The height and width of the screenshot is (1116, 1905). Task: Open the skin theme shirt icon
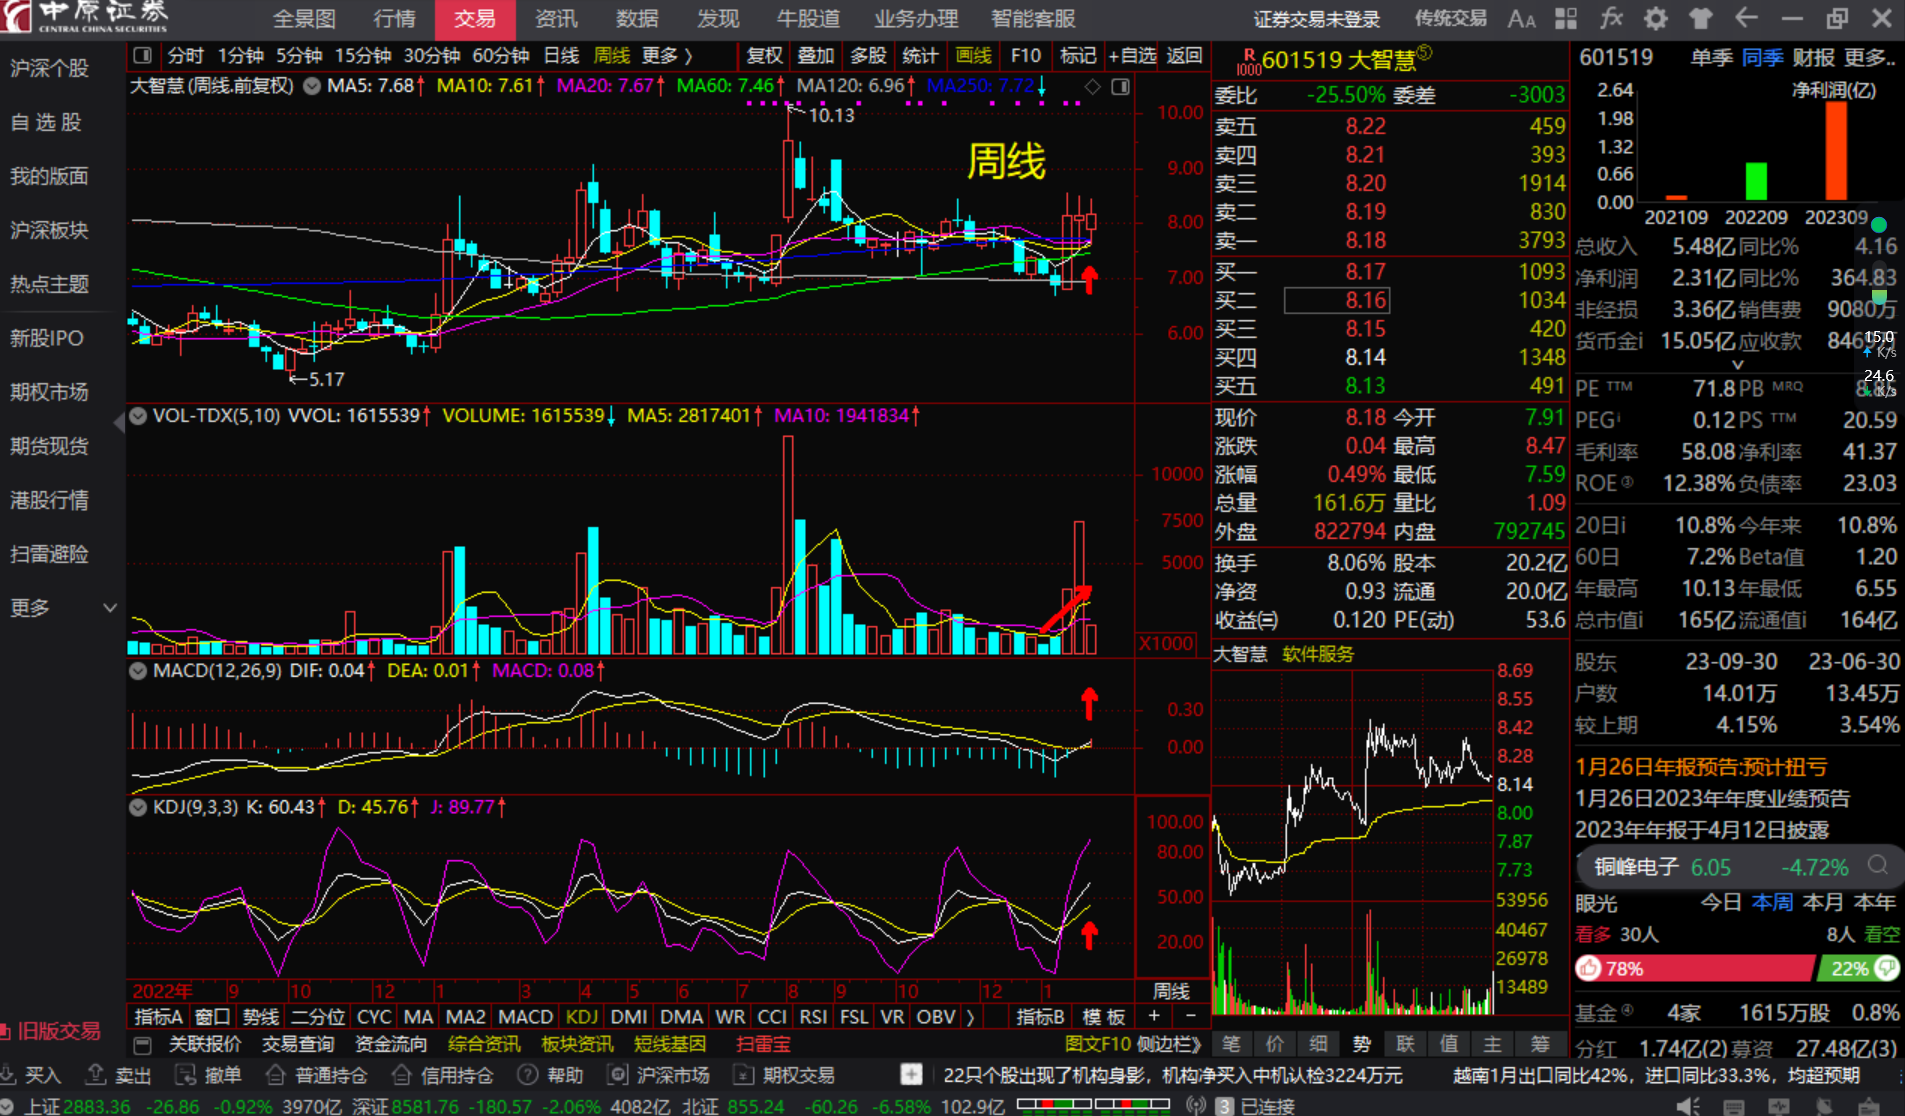(x=1700, y=18)
